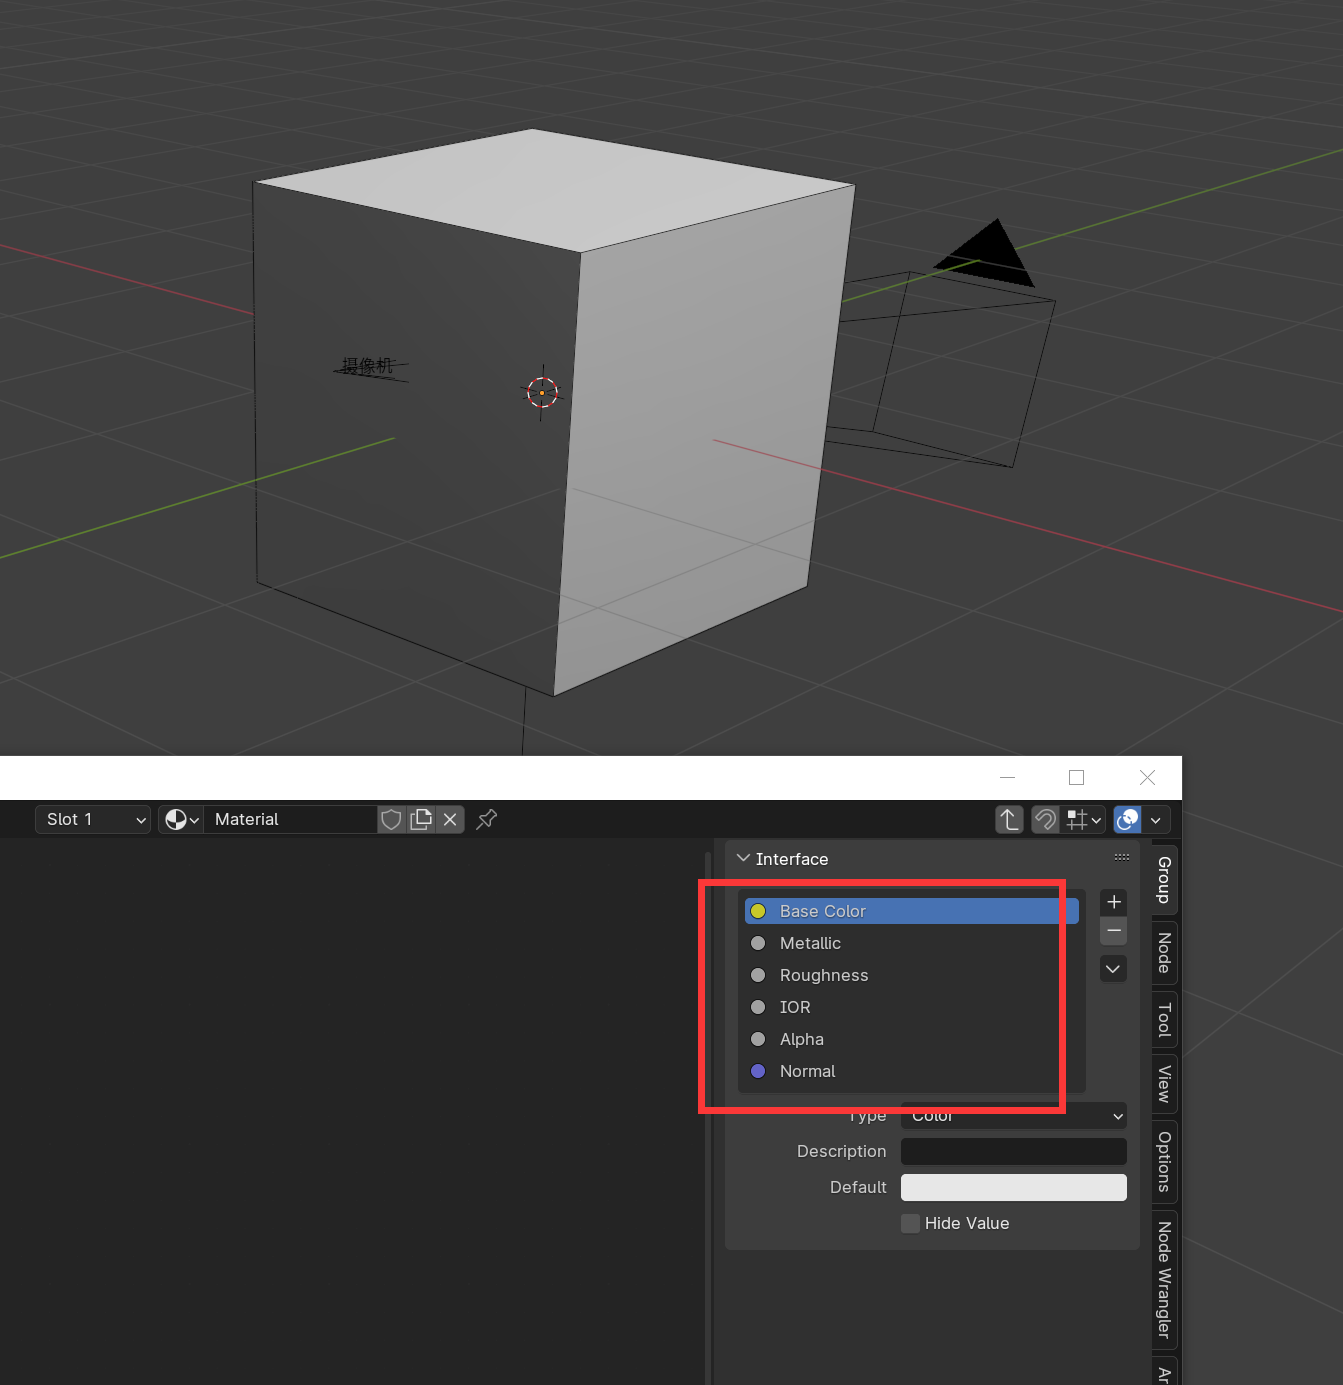1343x1385 pixels.
Task: Toggle the node editor overlays icon
Action: tap(1128, 820)
